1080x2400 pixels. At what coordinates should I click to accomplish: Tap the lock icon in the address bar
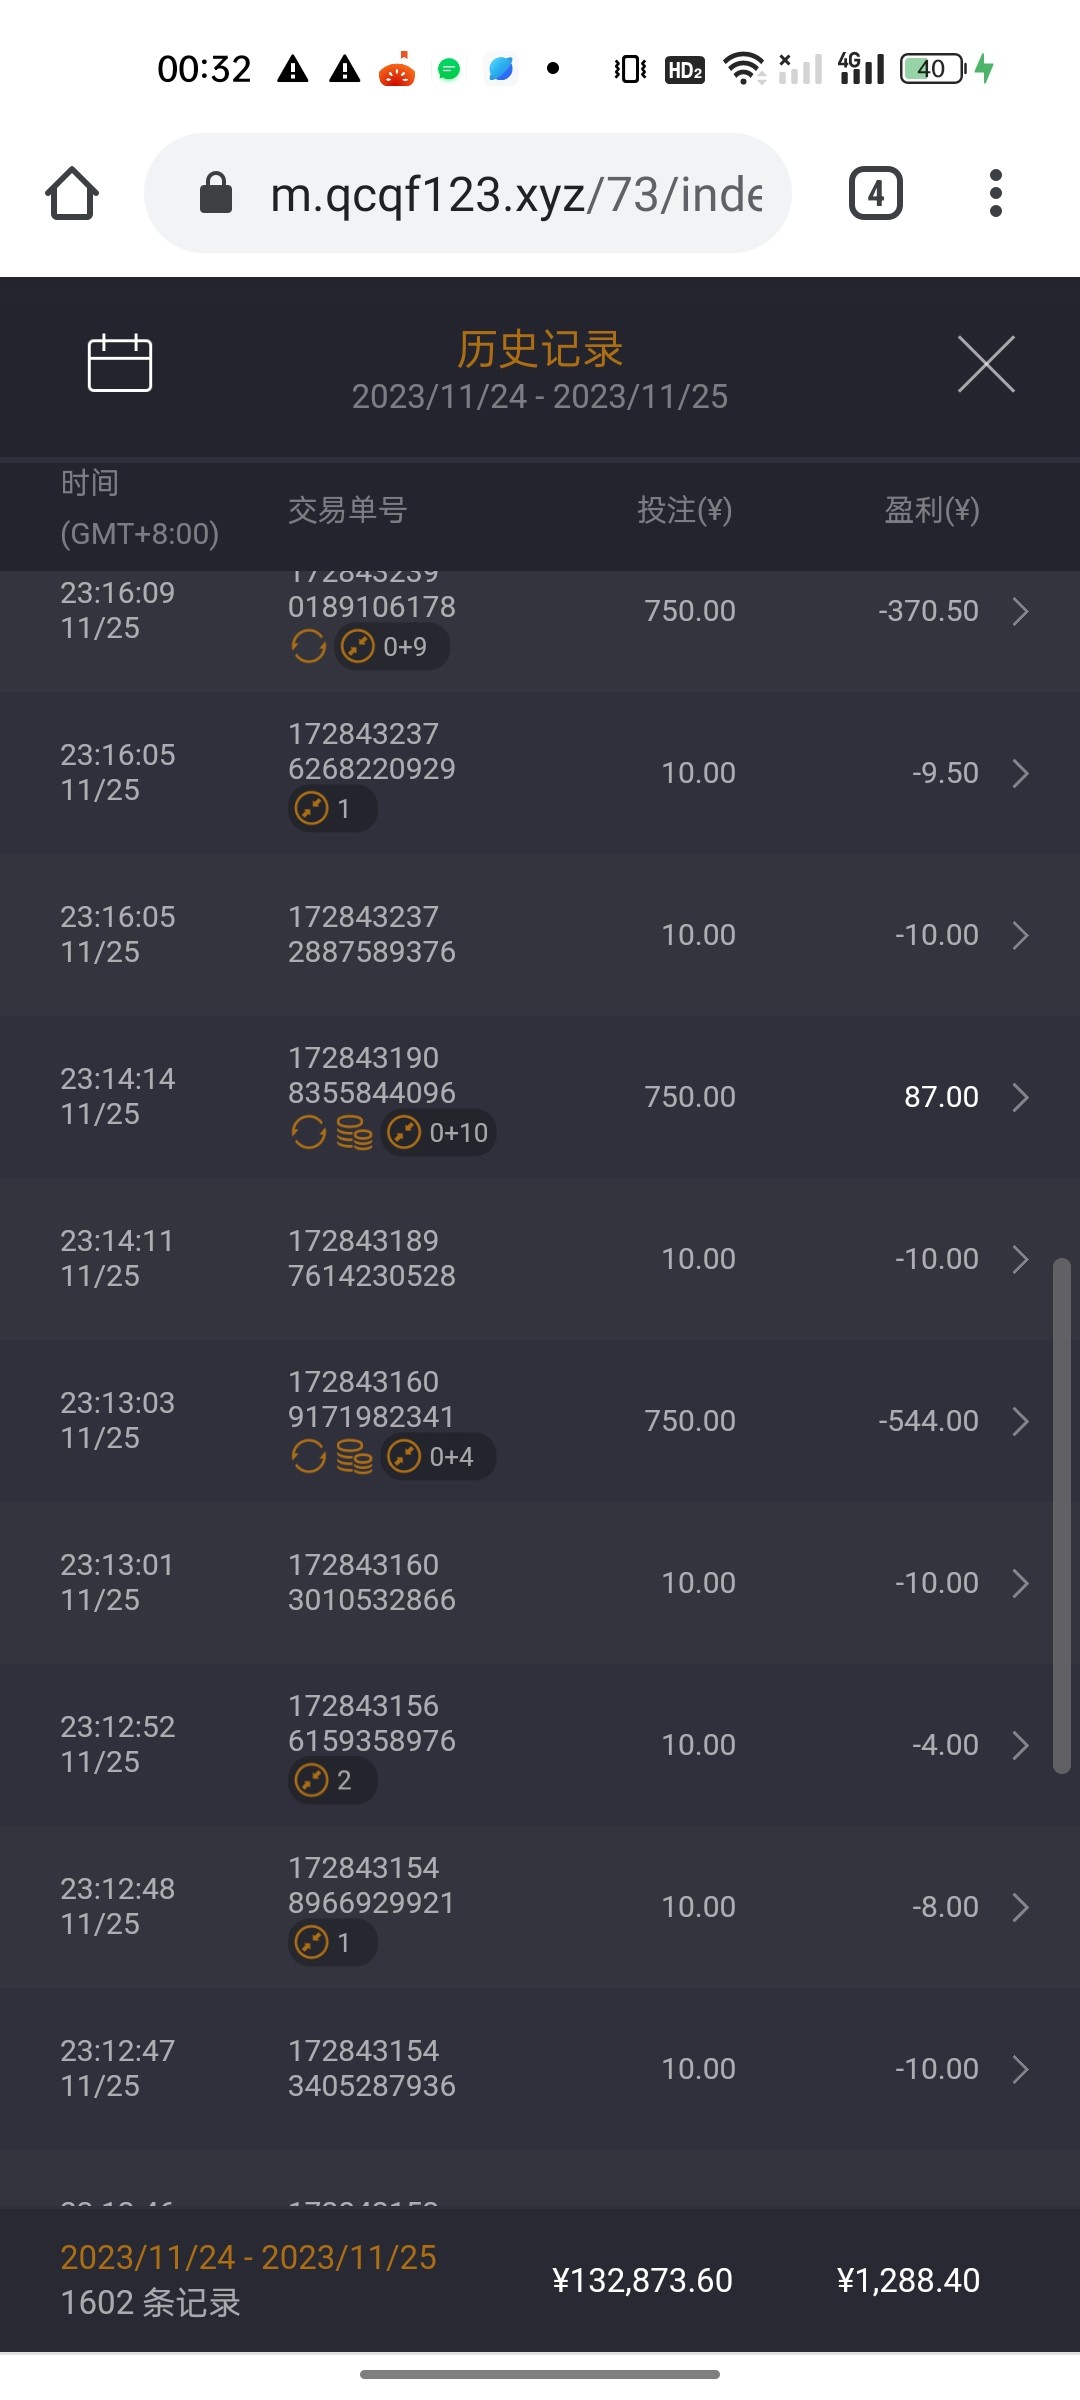[x=216, y=193]
